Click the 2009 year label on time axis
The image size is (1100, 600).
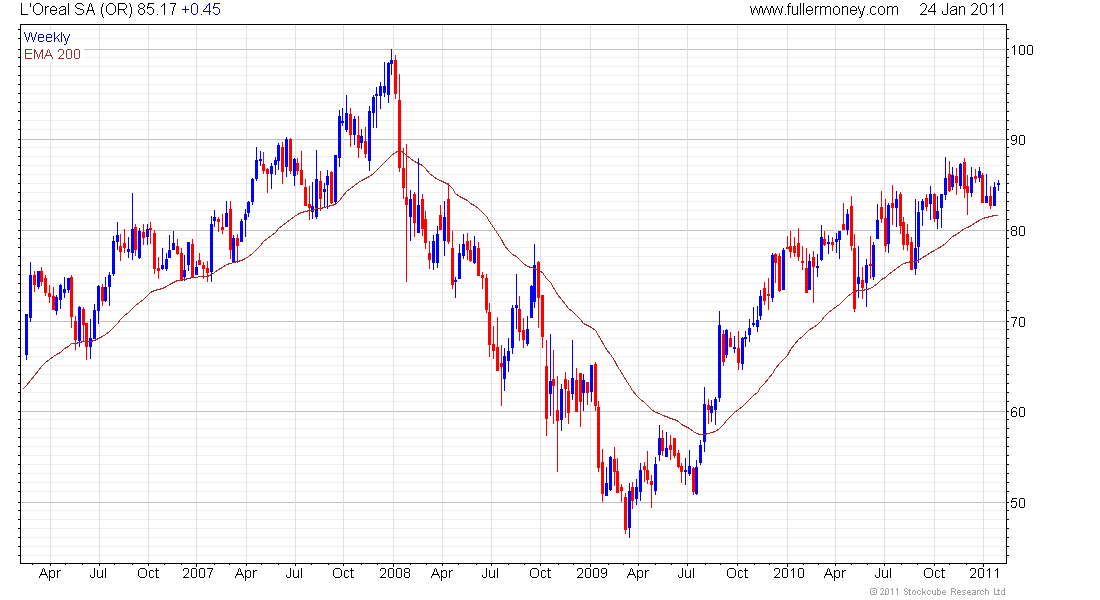point(591,573)
